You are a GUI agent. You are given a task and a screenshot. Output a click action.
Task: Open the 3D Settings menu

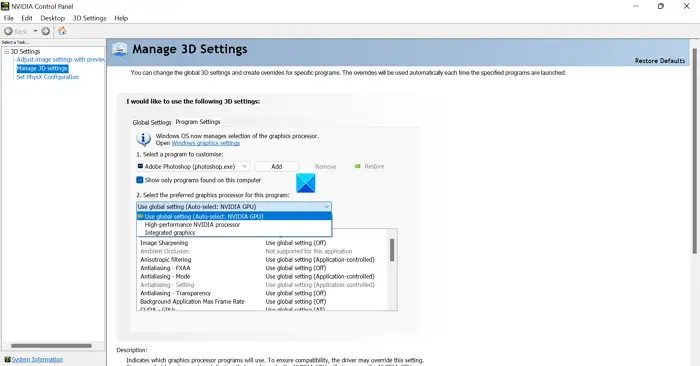[x=90, y=18]
